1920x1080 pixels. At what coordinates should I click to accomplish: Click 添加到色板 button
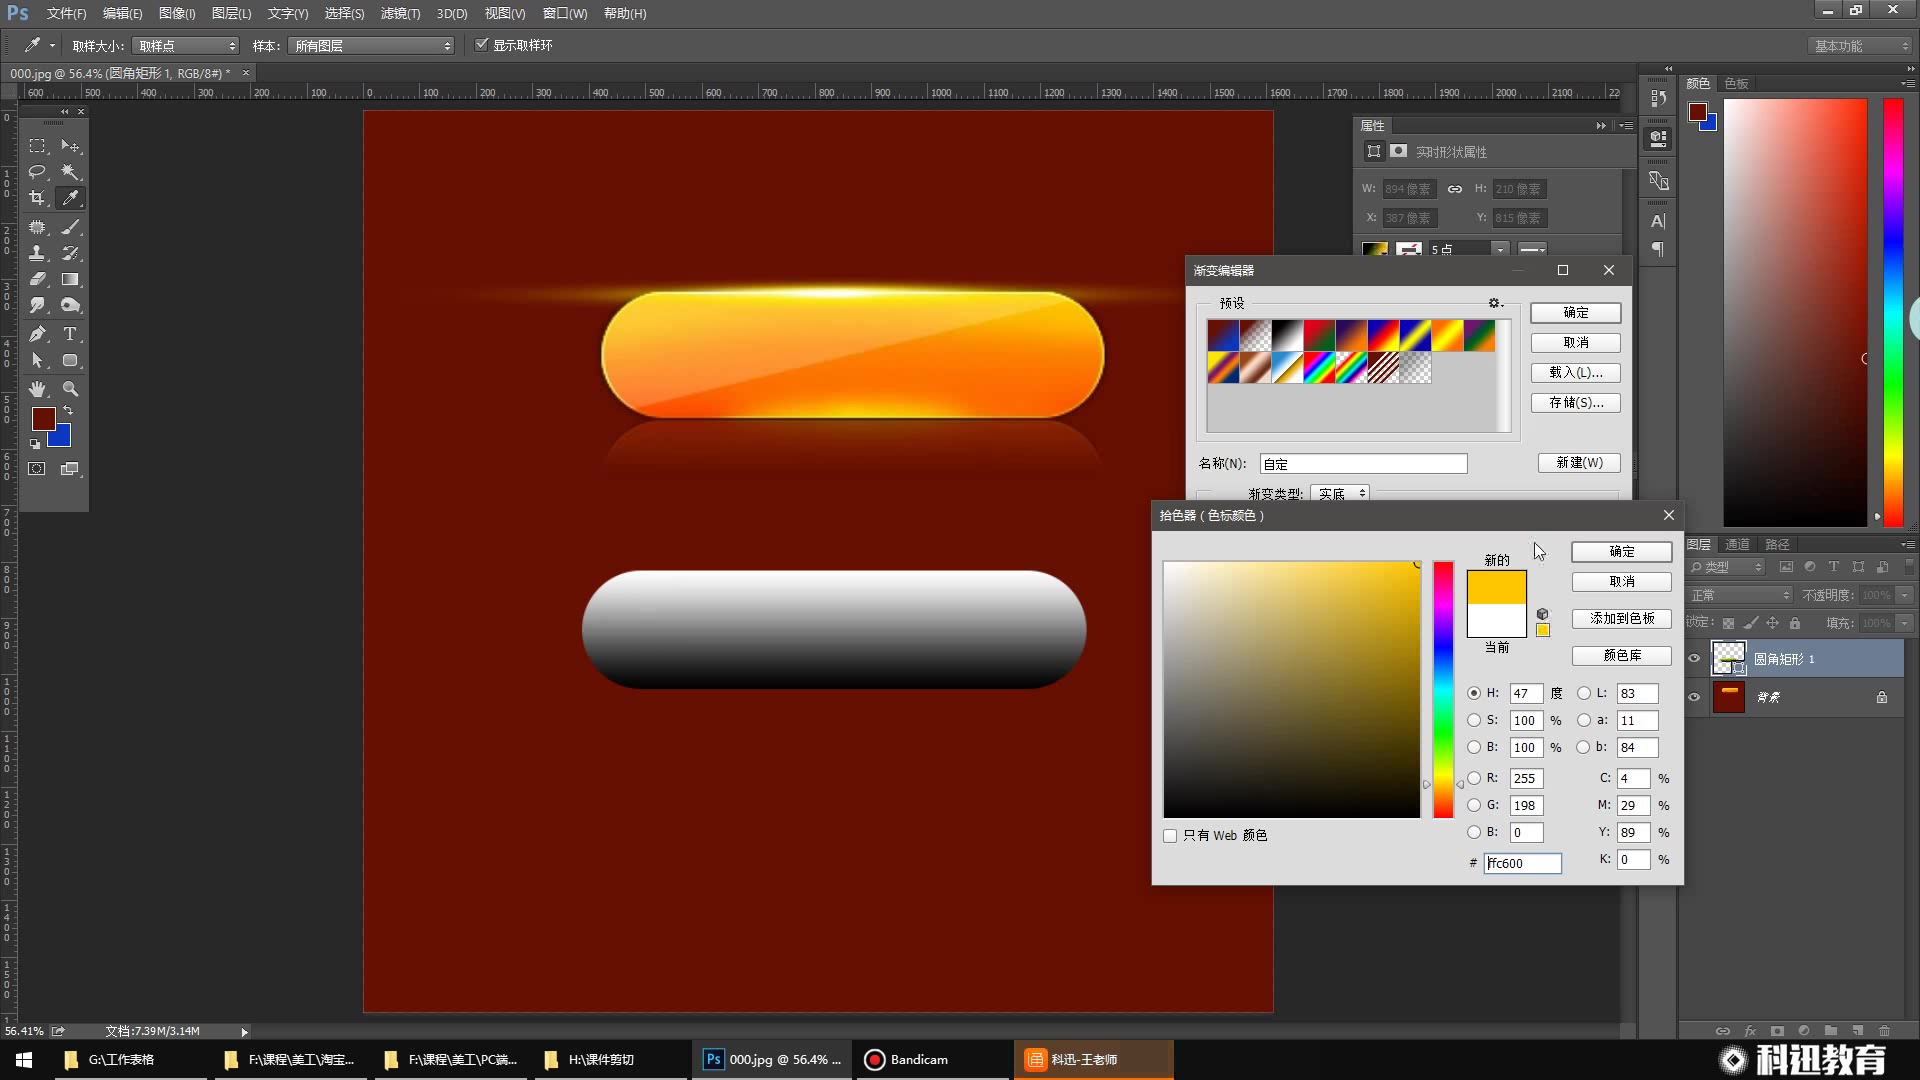1622,619
